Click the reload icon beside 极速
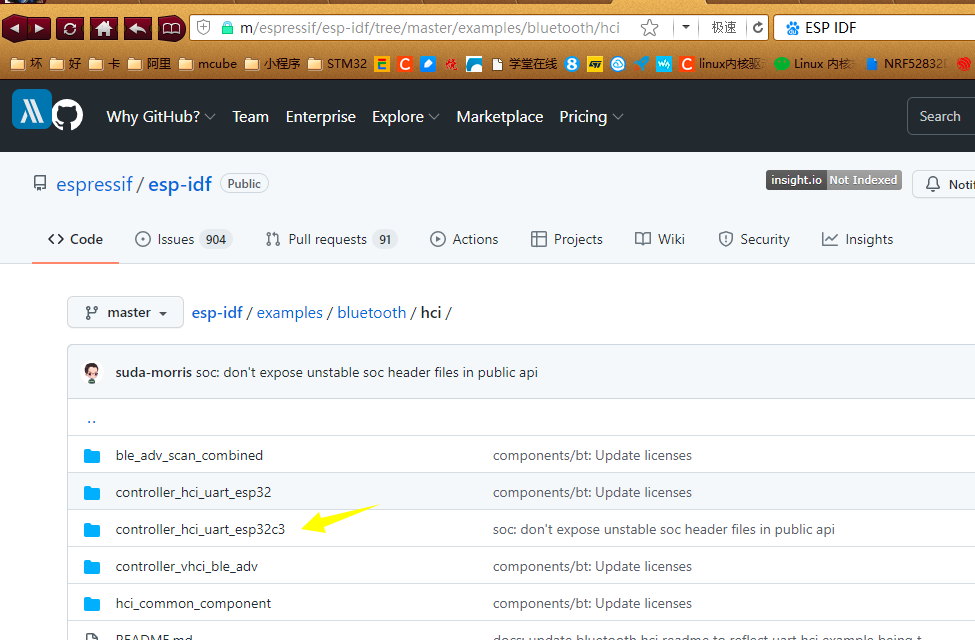This screenshot has width=975, height=640. coord(758,27)
